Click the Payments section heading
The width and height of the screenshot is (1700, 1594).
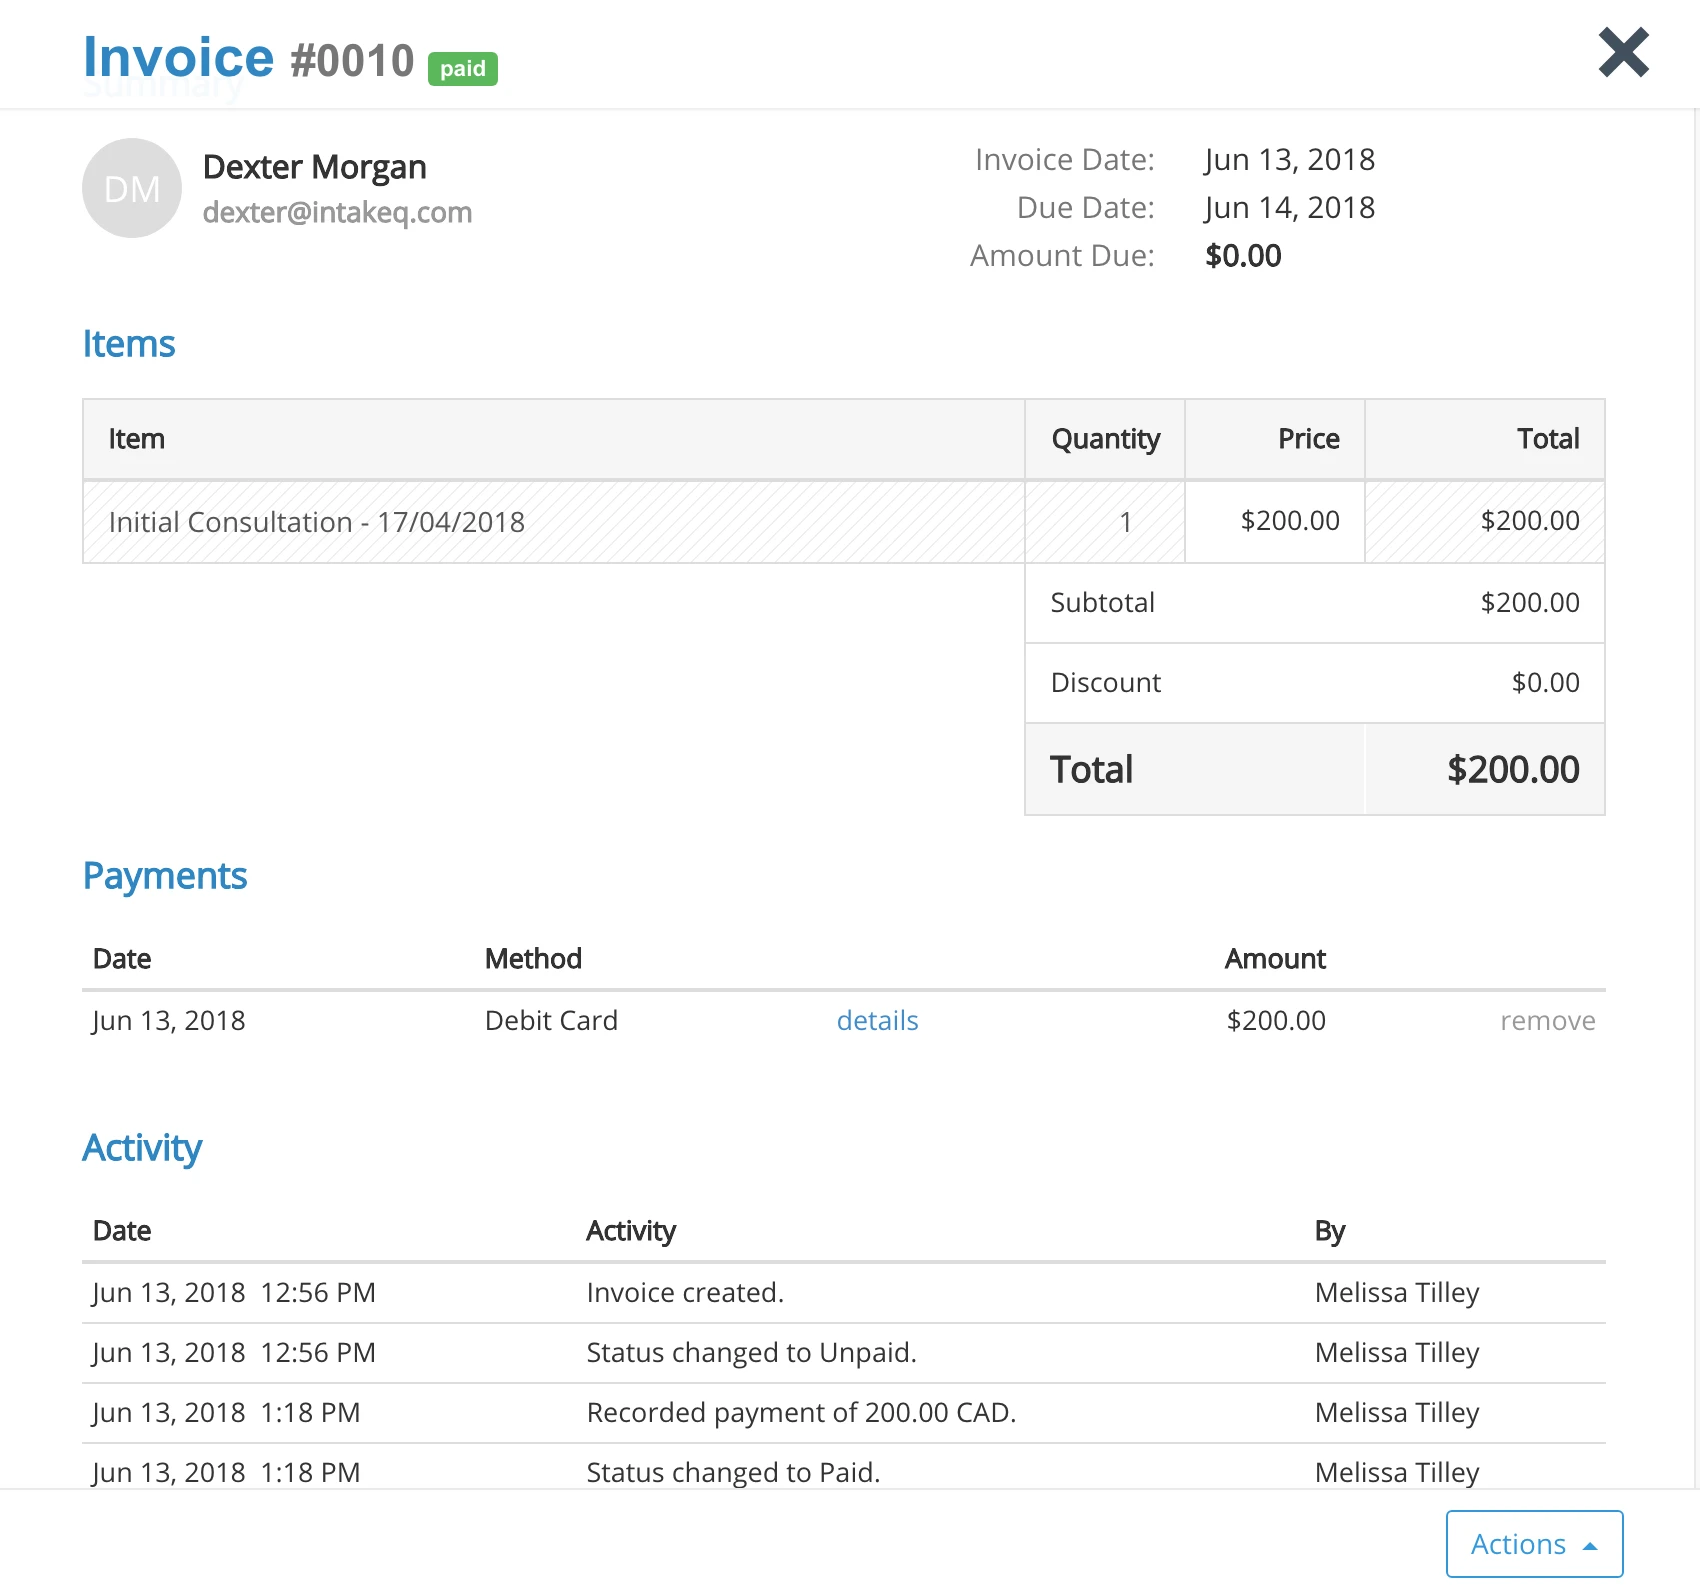[165, 876]
